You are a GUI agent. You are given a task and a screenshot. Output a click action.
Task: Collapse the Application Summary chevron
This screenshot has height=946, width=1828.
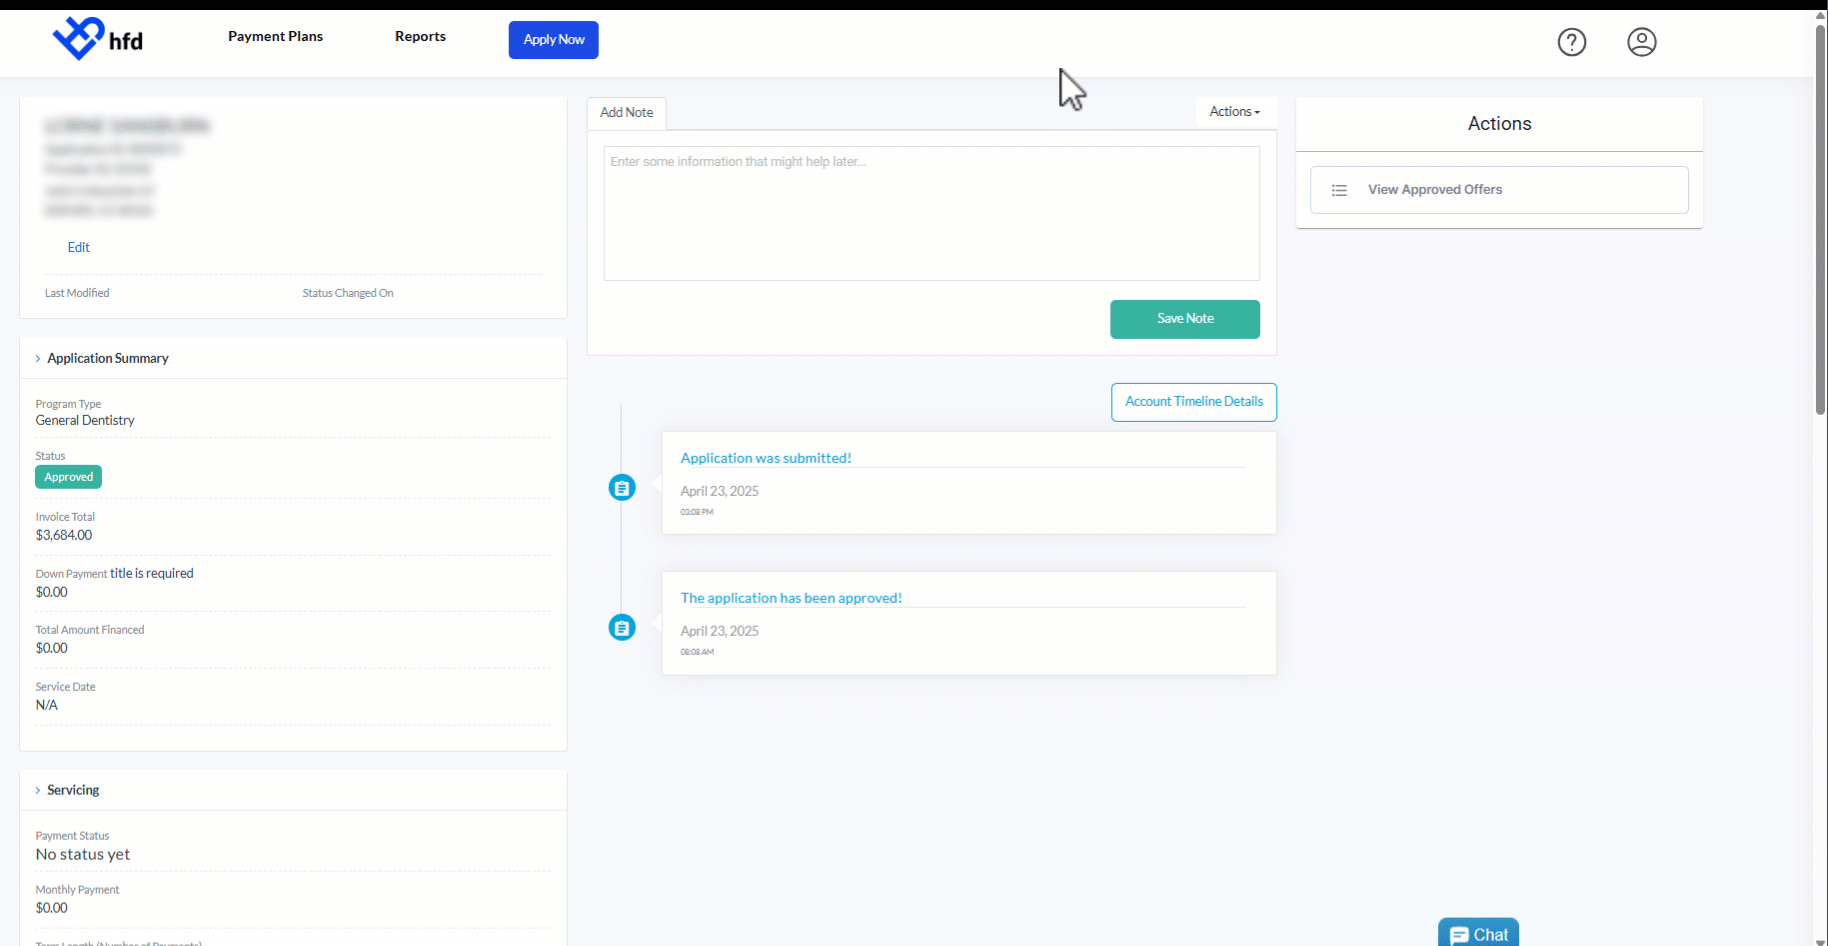pyautogui.click(x=38, y=358)
